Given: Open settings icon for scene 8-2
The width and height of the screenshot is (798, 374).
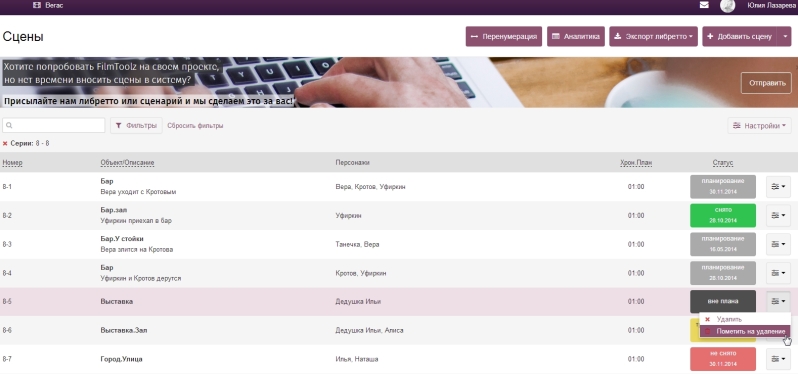Looking at the screenshot, I should (x=778, y=216).
